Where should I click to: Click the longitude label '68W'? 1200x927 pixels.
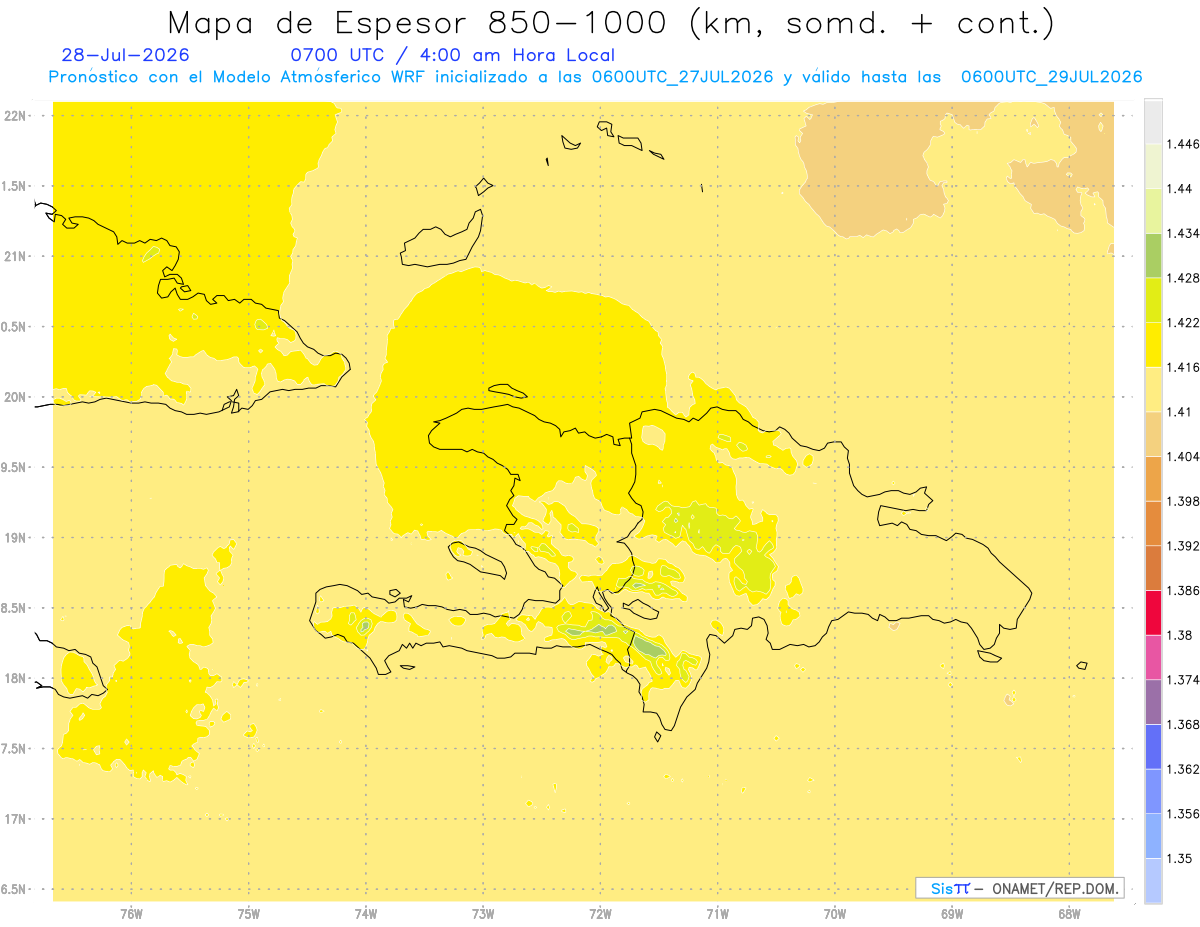tap(1069, 914)
